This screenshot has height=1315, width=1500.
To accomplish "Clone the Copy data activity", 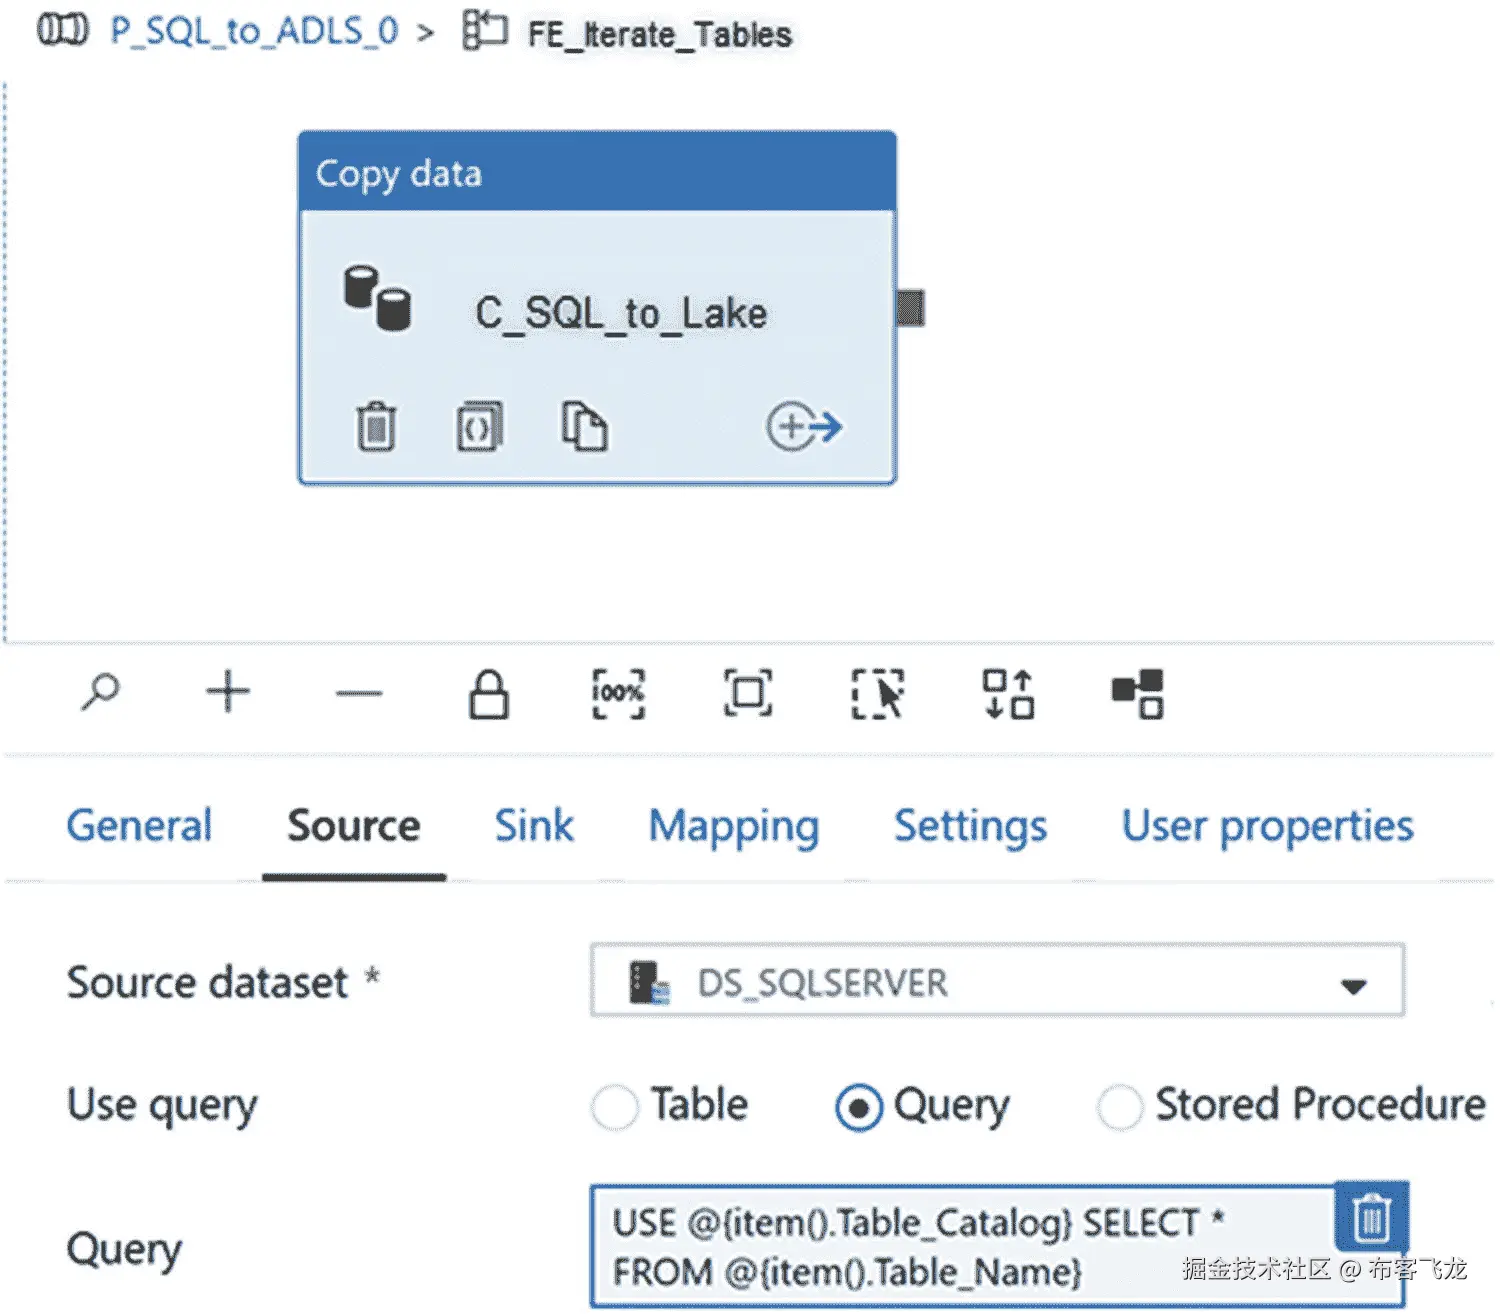I will 583,427.
